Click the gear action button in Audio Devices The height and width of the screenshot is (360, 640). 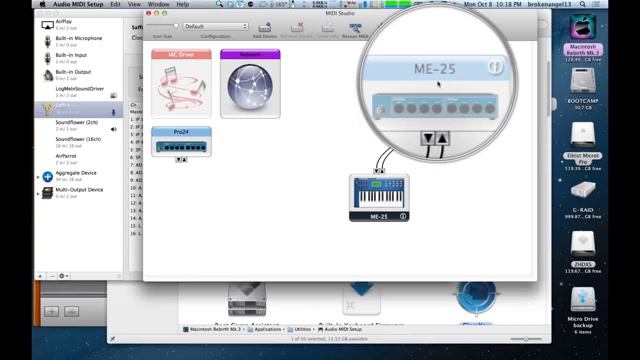tap(64, 276)
